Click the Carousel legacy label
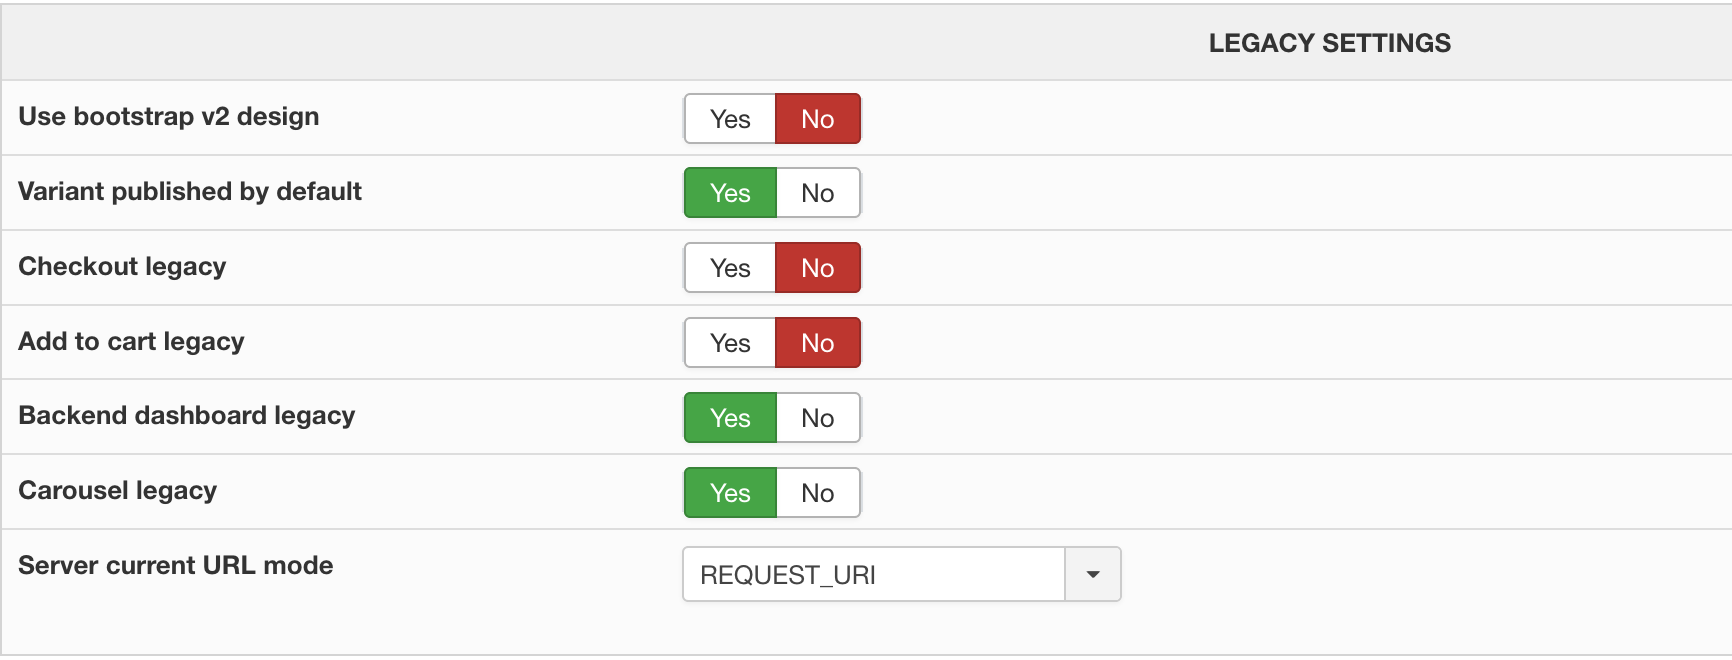 pos(118,490)
